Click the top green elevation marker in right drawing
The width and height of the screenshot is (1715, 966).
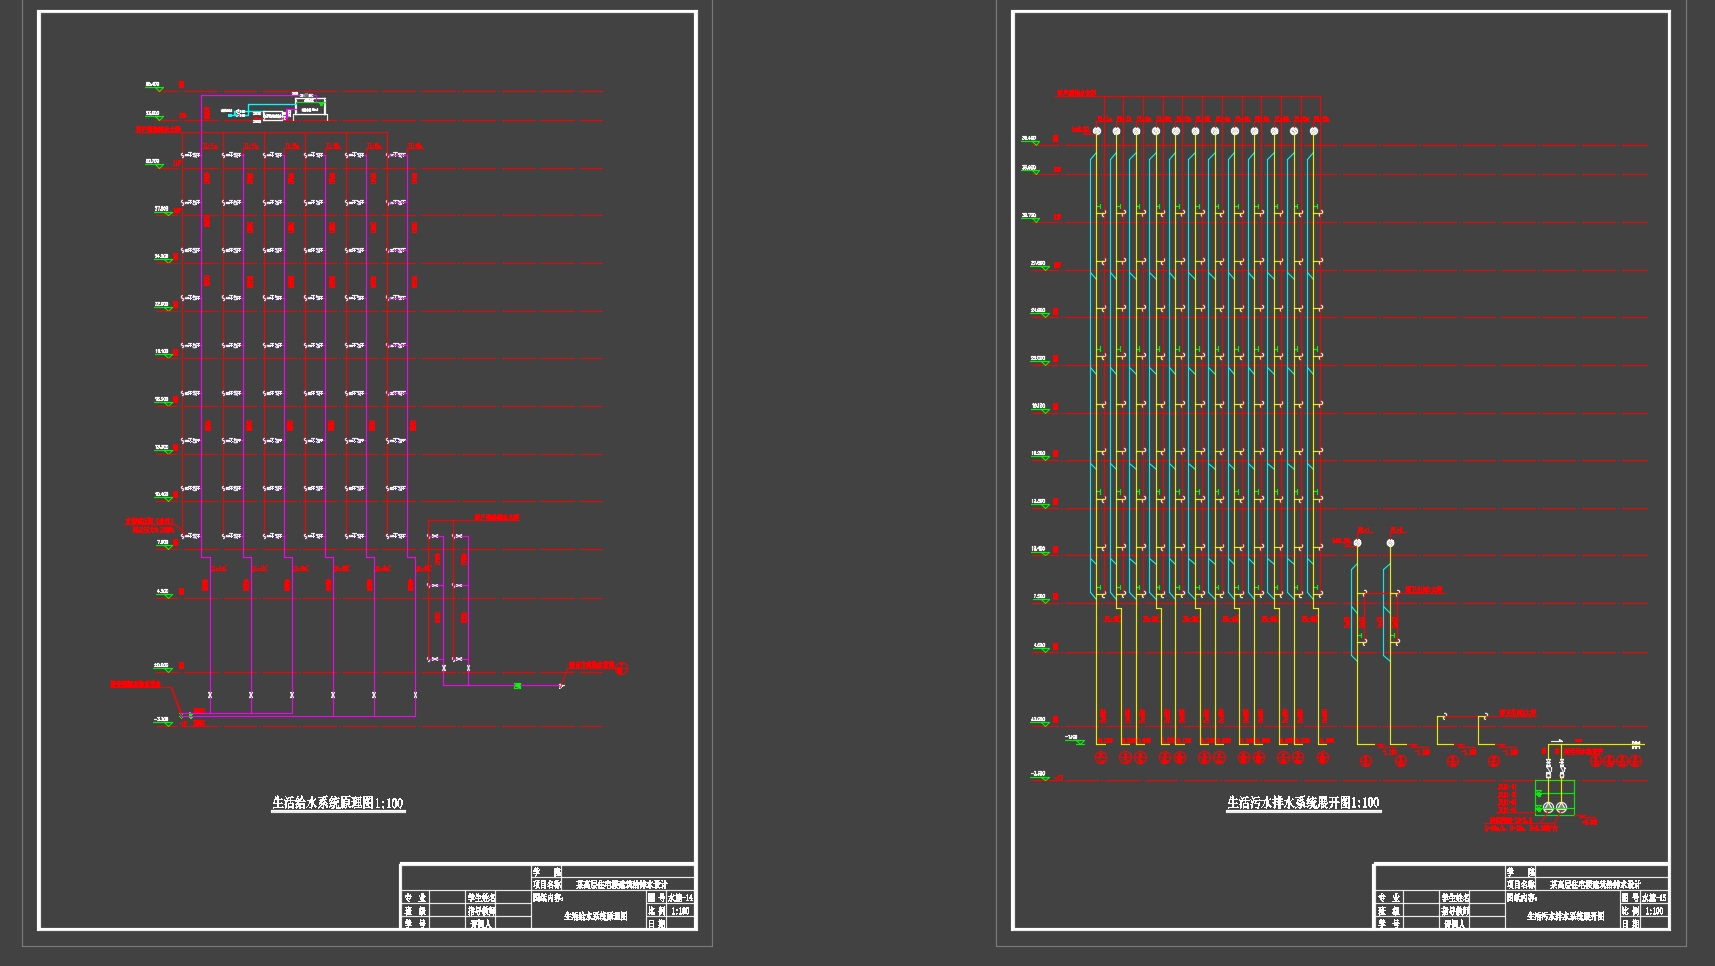(1029, 142)
